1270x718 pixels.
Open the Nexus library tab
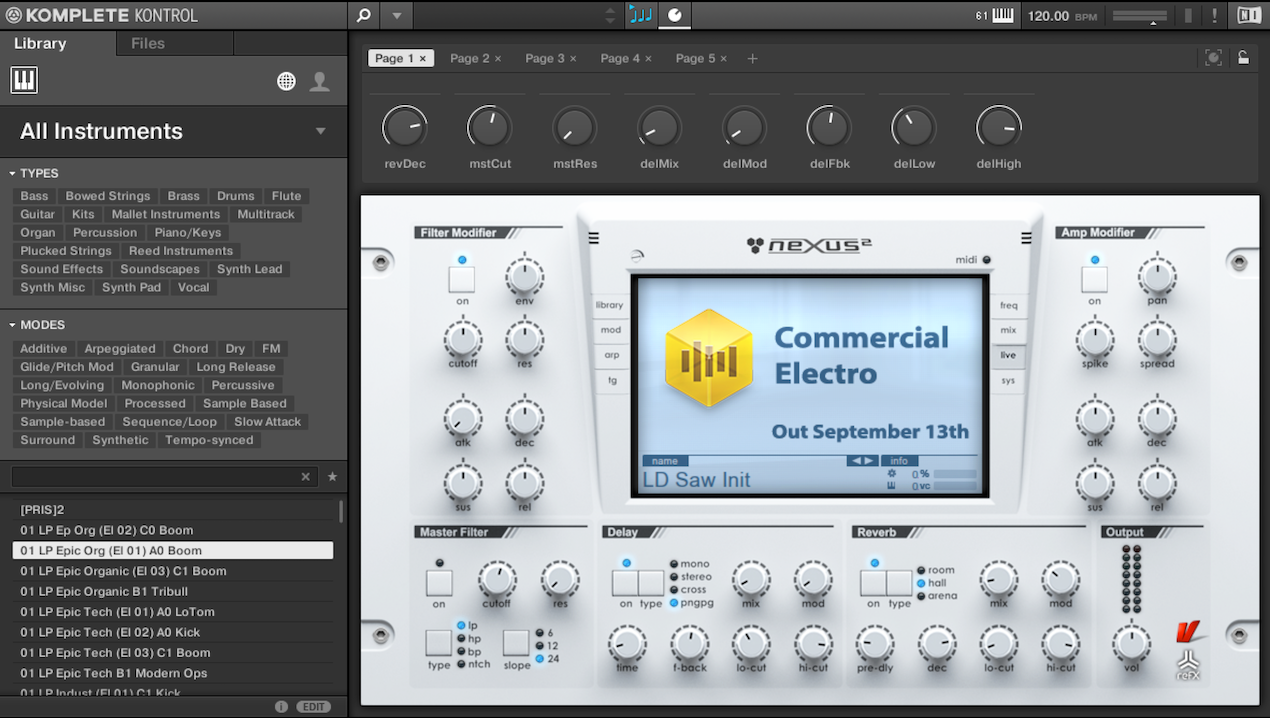click(609, 305)
